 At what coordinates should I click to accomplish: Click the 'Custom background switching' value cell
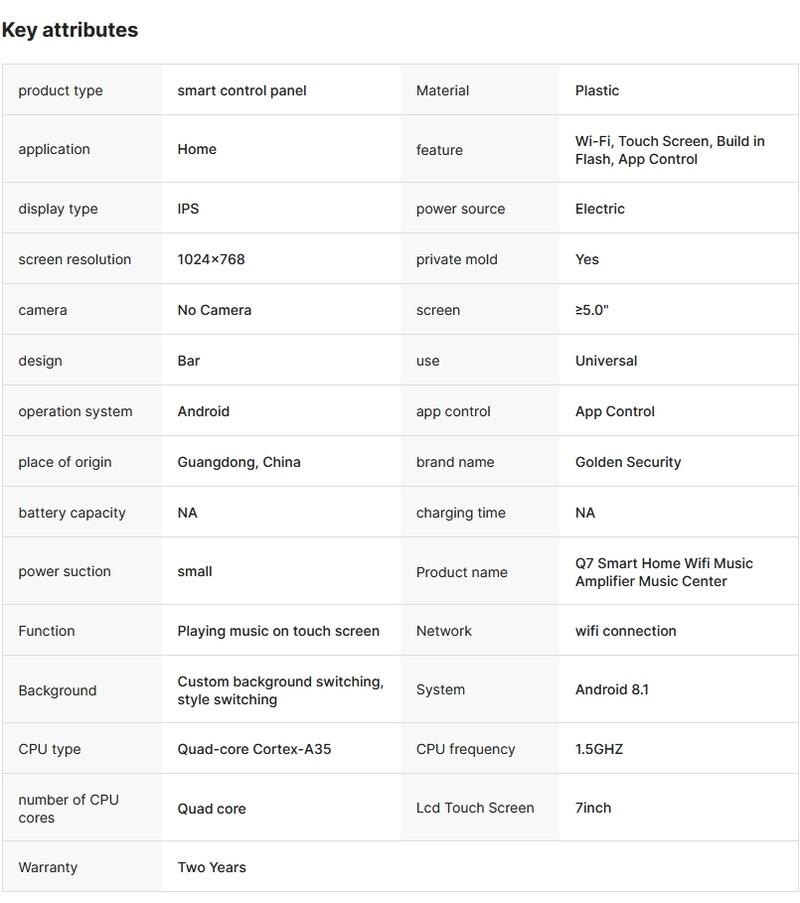[280, 690]
